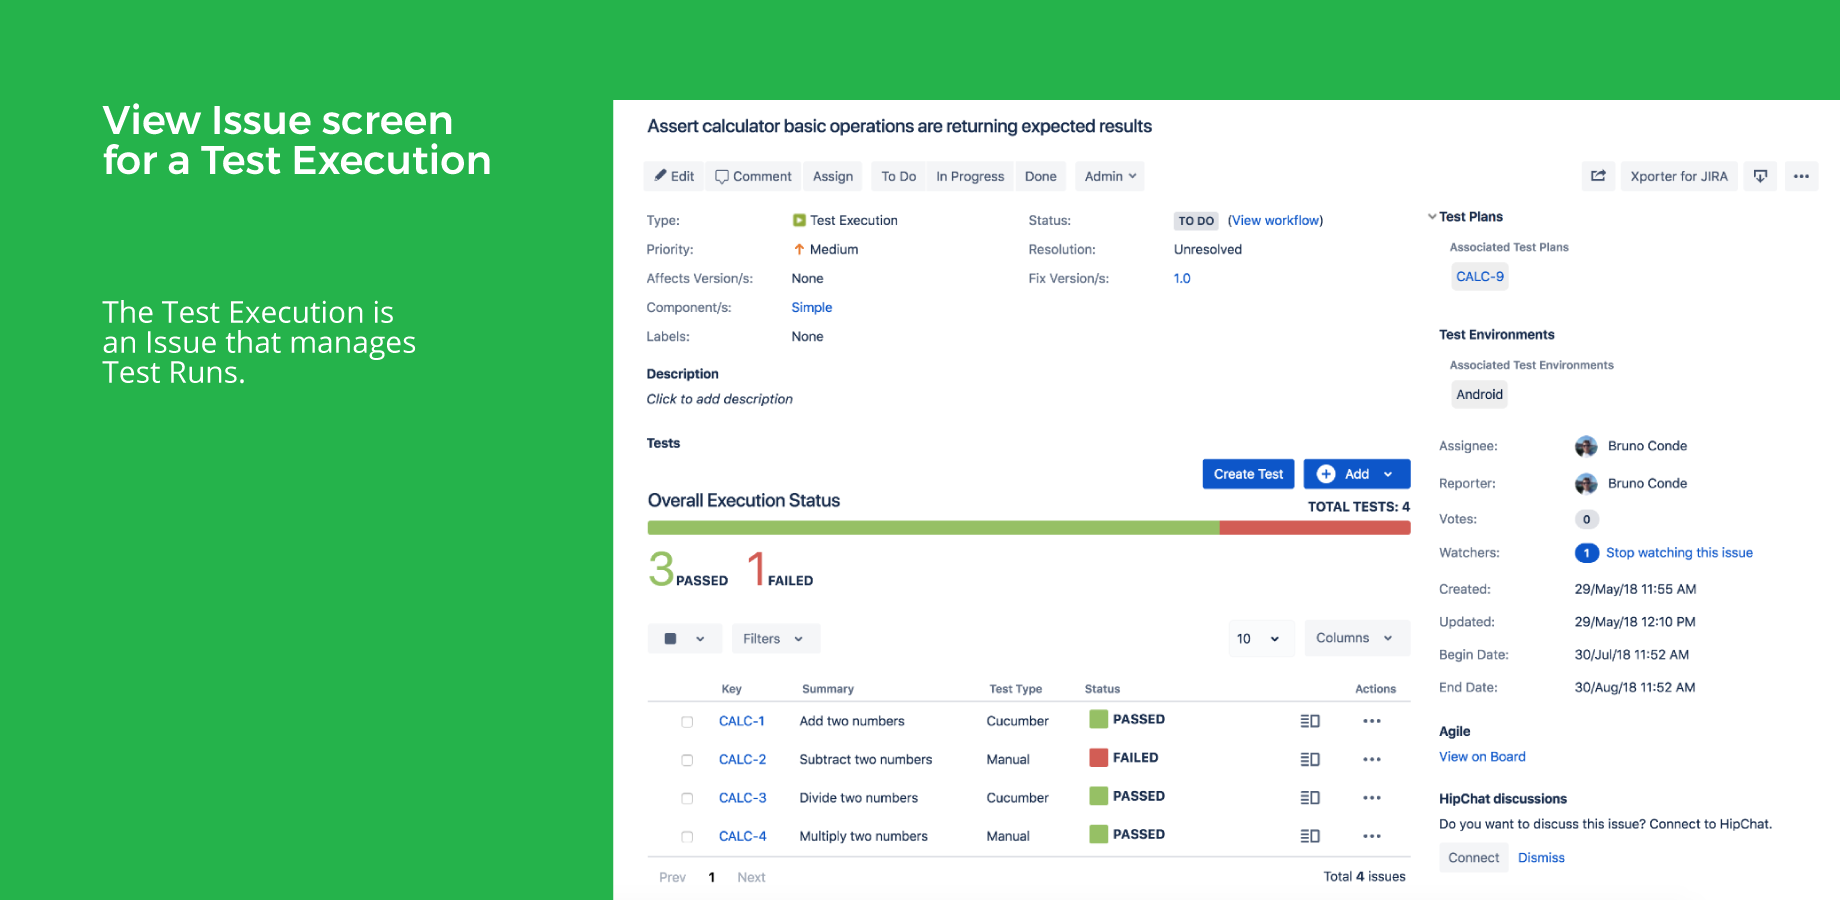Image resolution: width=1840 pixels, height=900 pixels.
Task: Sort tests by Status column header
Action: click(1102, 689)
